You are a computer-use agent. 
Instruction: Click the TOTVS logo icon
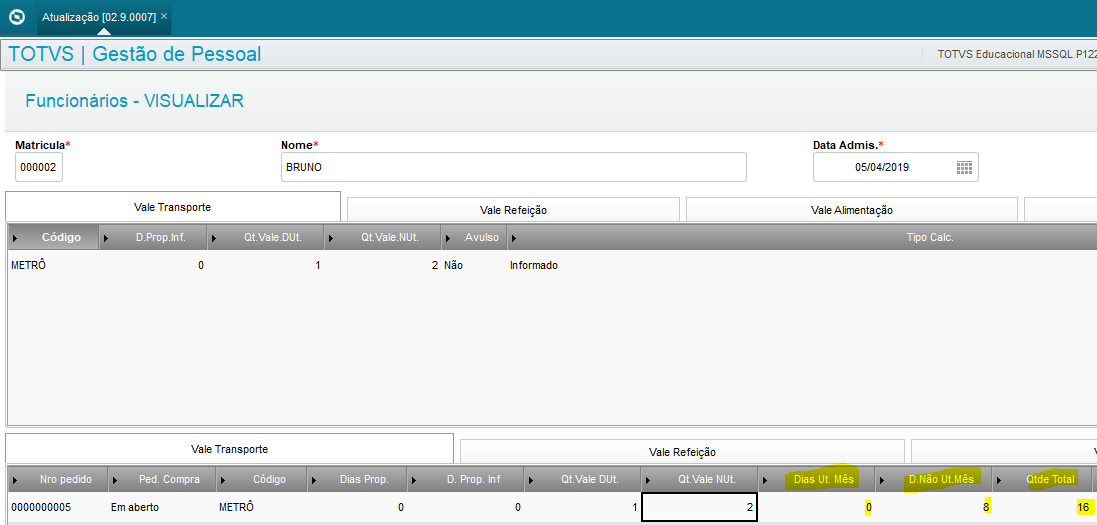[17, 16]
